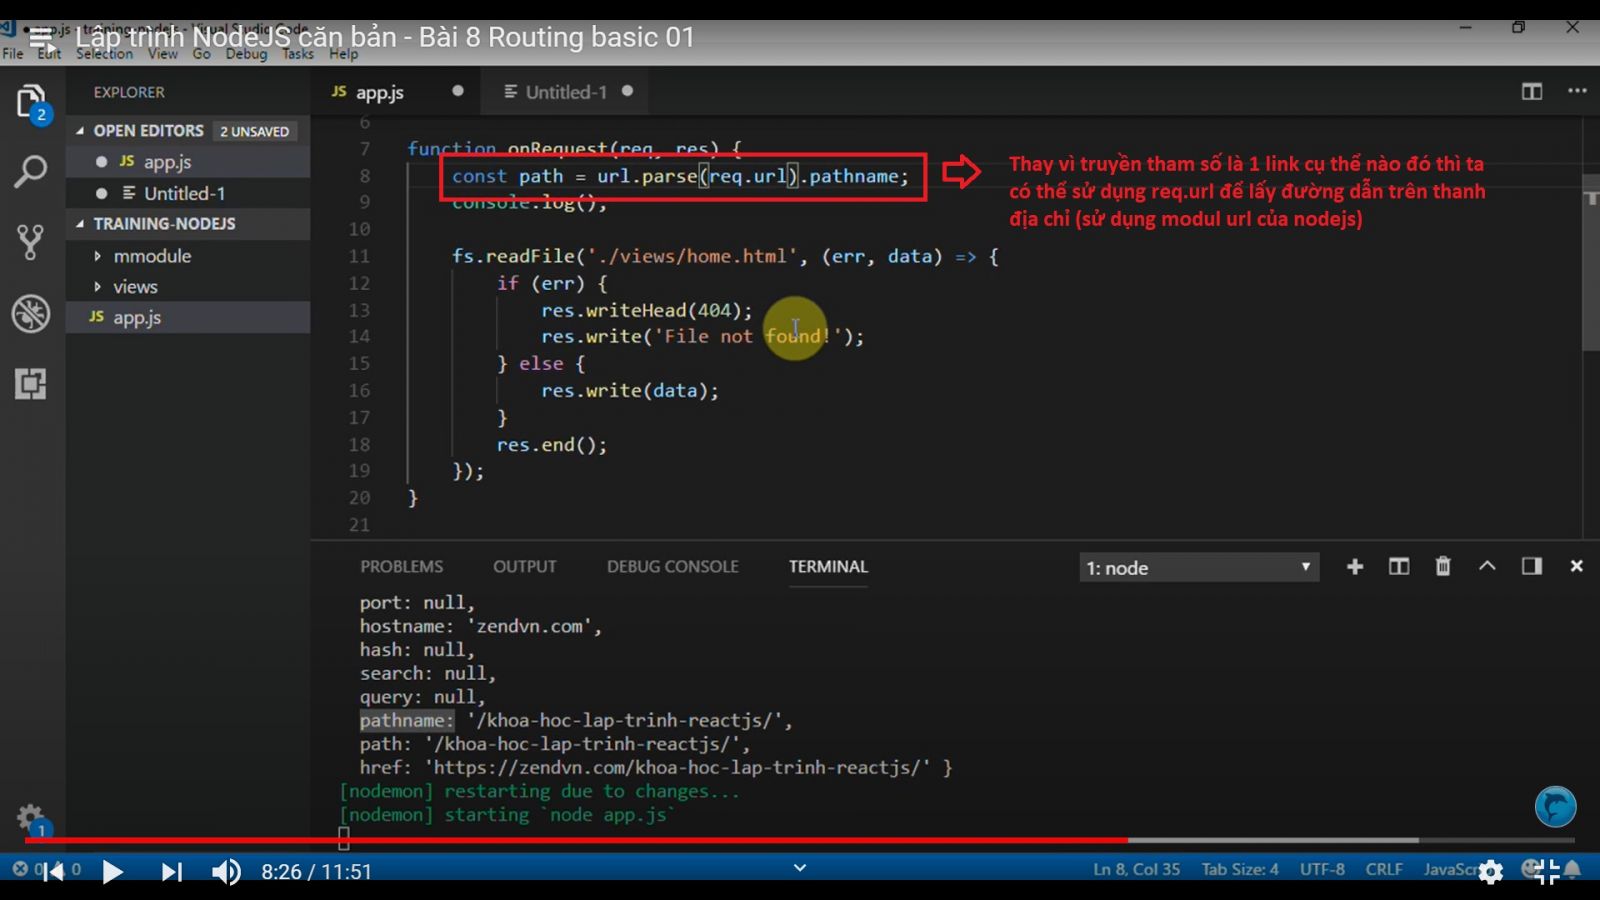Click the floating dolphin assistant icon
The image size is (1600, 900).
point(1555,807)
